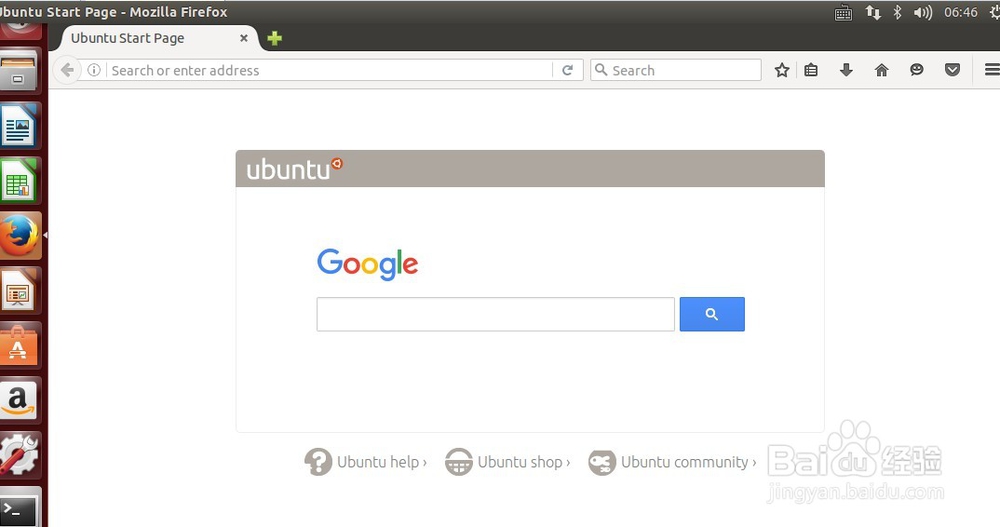Submit search with blue magnifier button

(712, 314)
